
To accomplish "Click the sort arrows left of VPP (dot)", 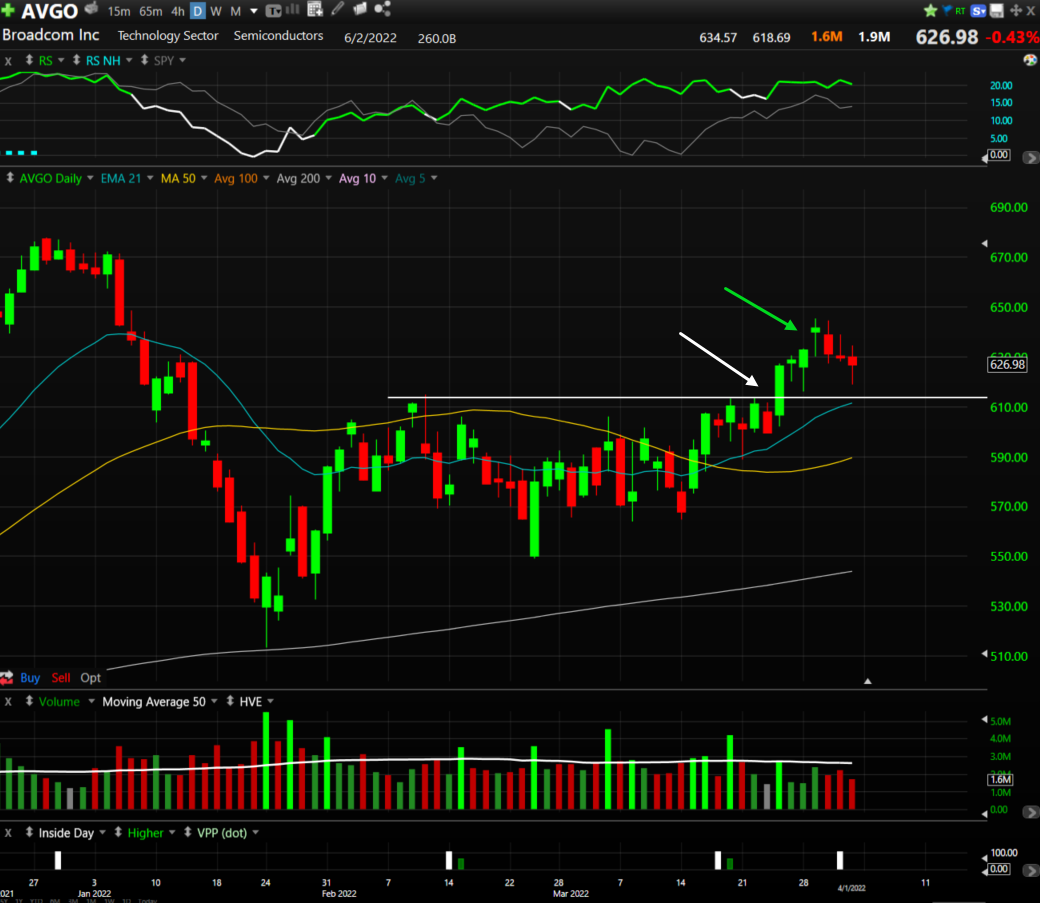I will (188, 832).
